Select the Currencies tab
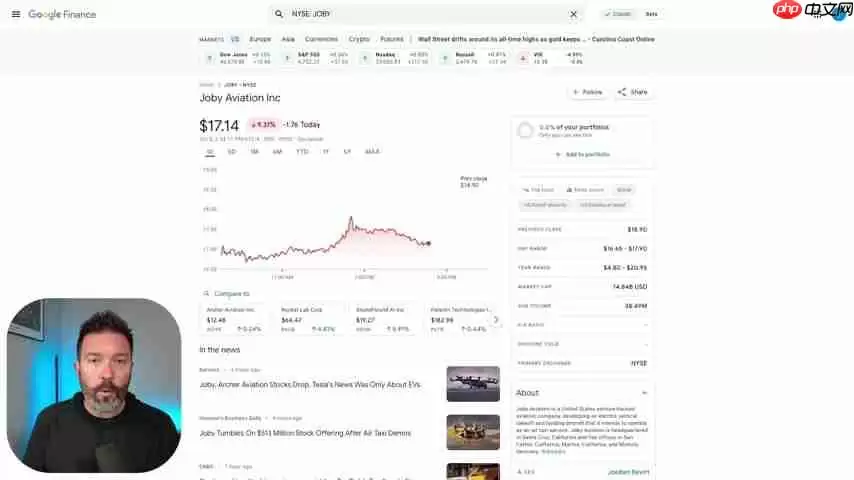The image size is (854, 480). point(321,39)
